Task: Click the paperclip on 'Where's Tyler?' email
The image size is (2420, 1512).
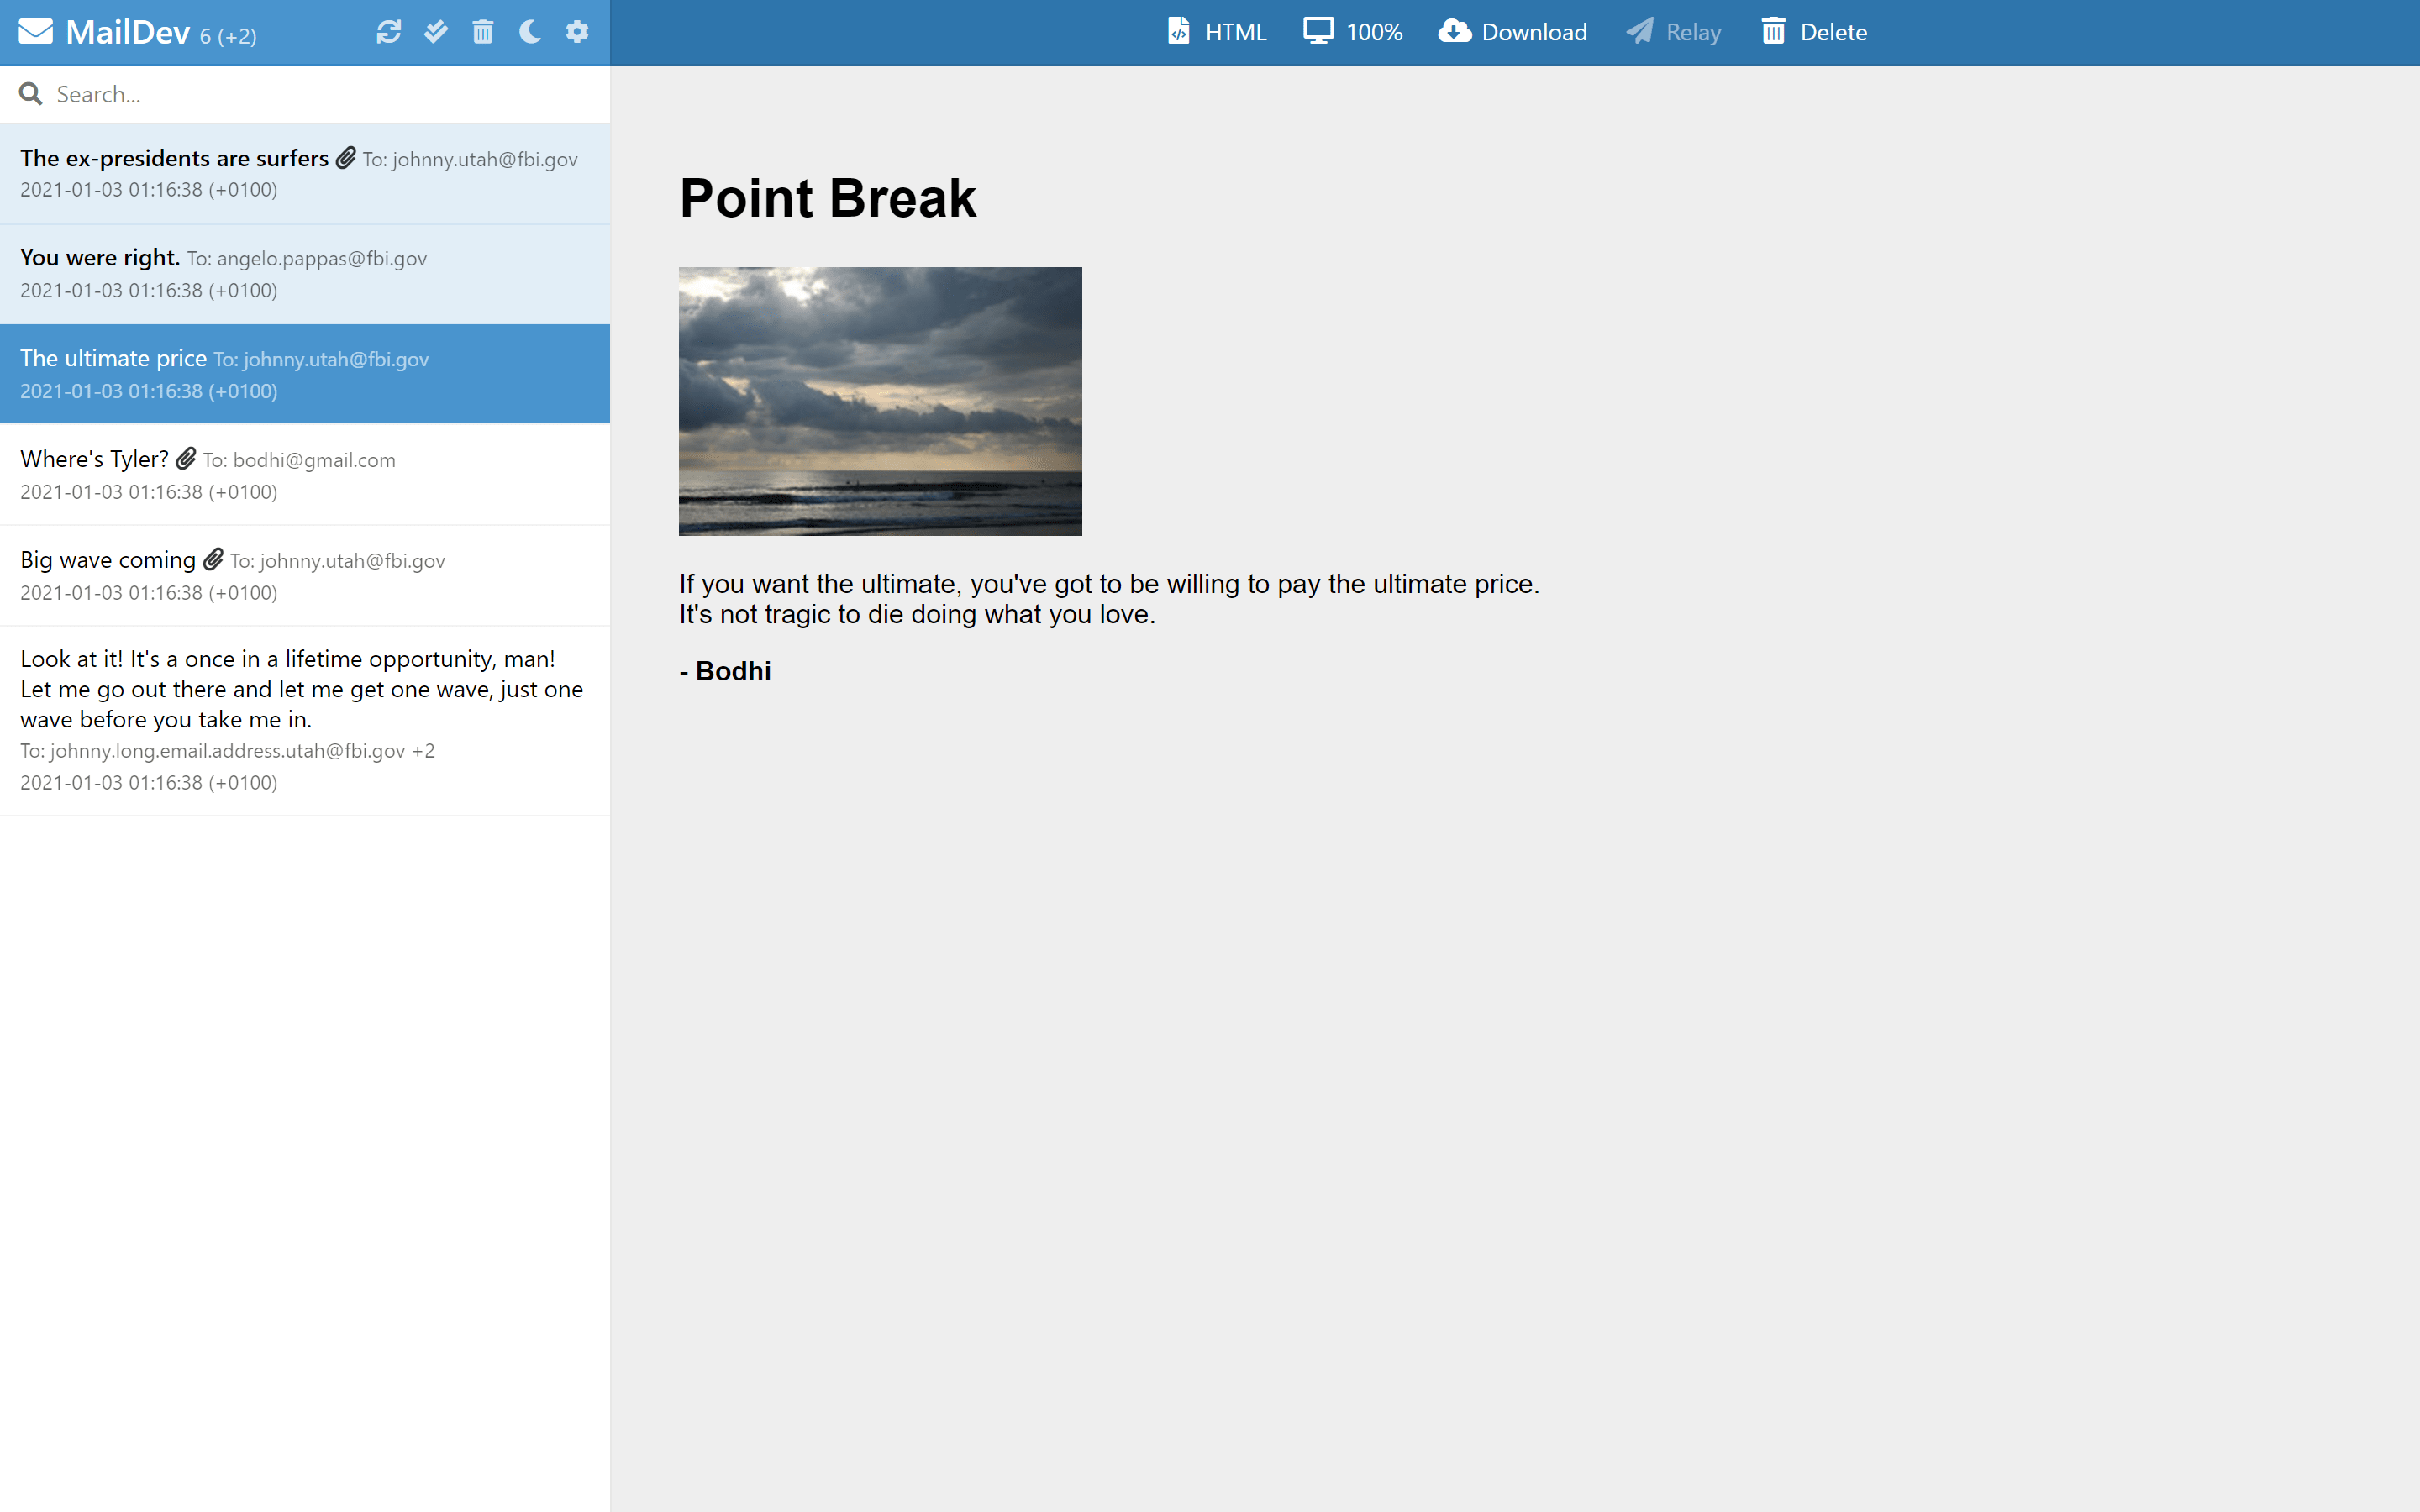Action: click(x=186, y=458)
